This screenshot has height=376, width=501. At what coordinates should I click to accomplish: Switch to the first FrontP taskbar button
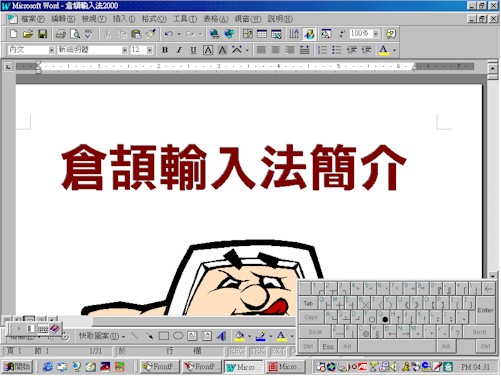[160, 367]
